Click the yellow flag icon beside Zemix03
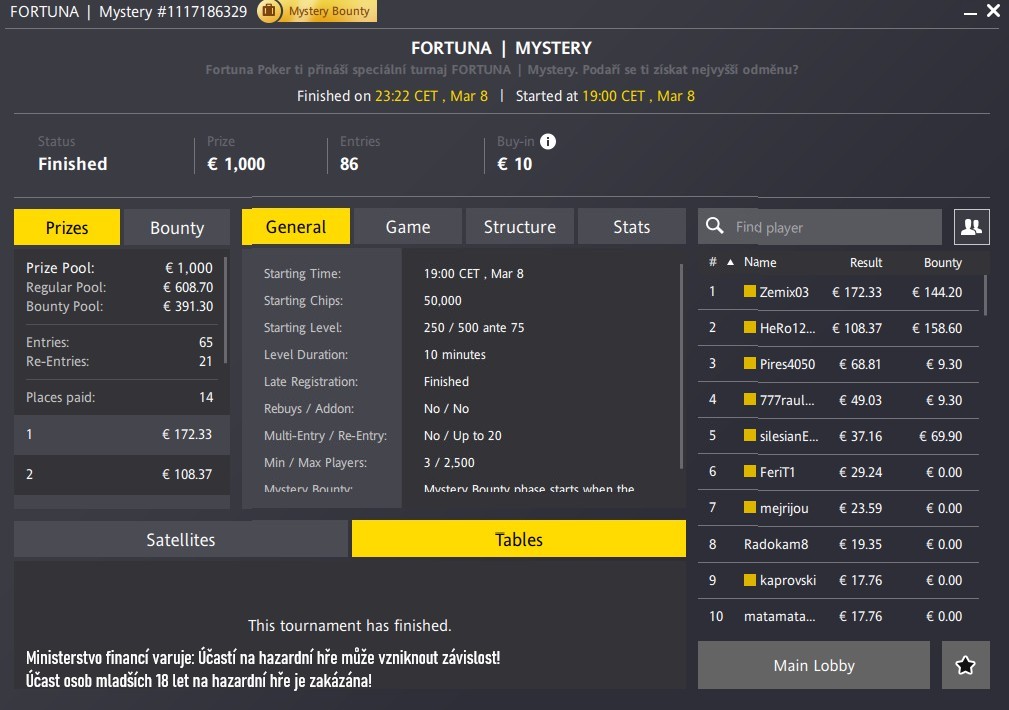Image resolution: width=1009 pixels, height=710 pixels. 750,291
